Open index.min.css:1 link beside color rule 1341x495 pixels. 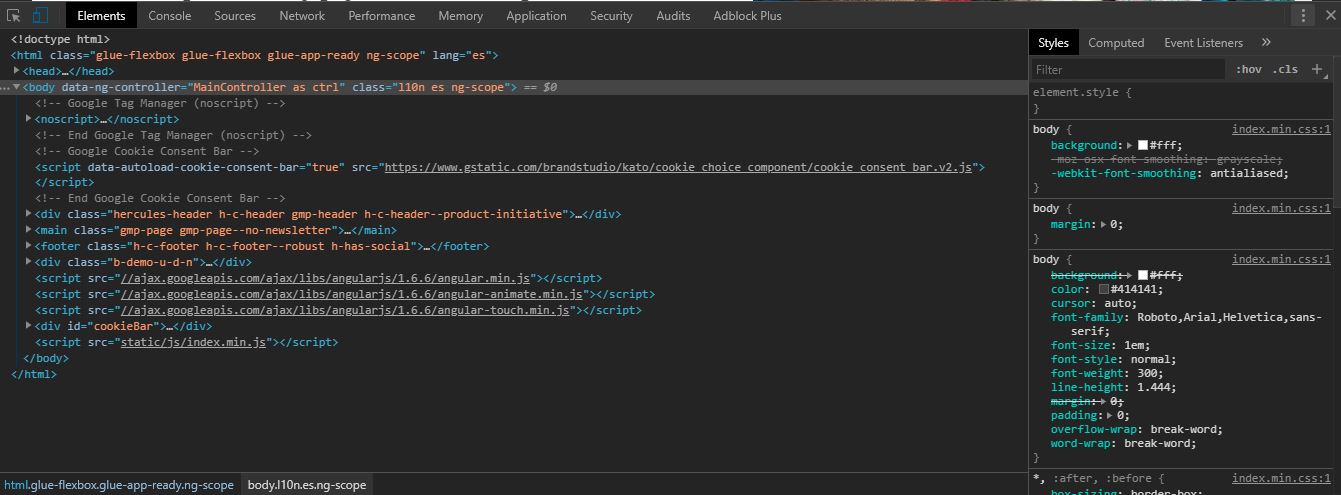point(1281,259)
